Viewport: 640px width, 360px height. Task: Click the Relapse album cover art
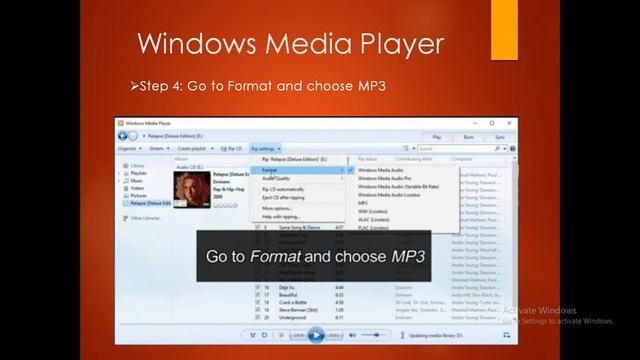(192, 189)
